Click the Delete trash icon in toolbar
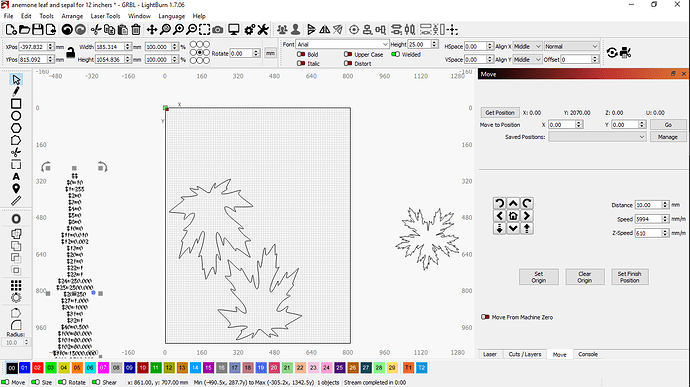 pyautogui.click(x=136, y=29)
